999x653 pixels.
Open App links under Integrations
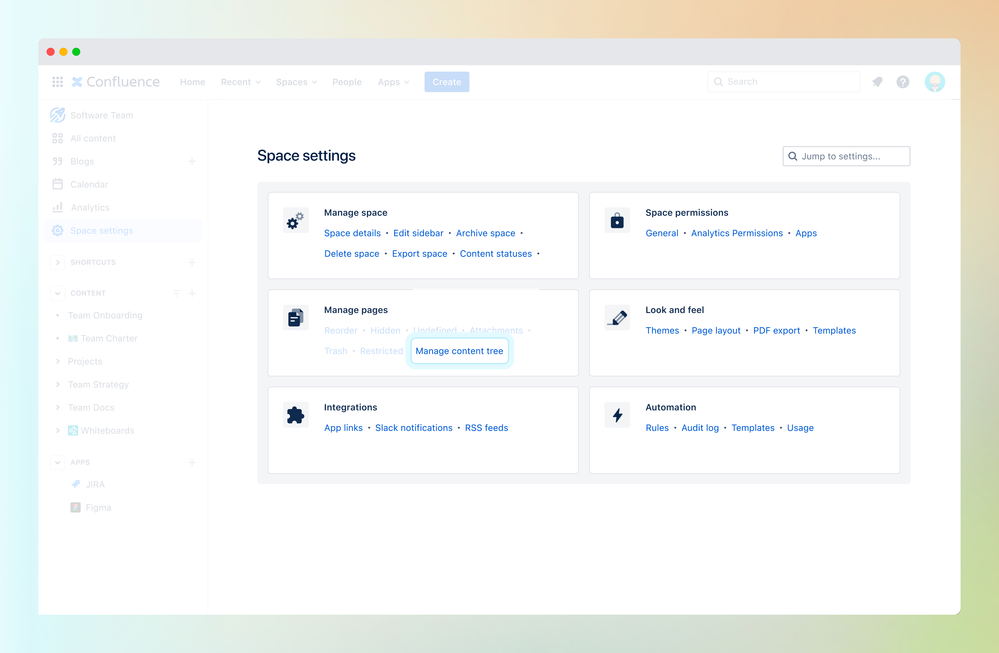(x=343, y=427)
